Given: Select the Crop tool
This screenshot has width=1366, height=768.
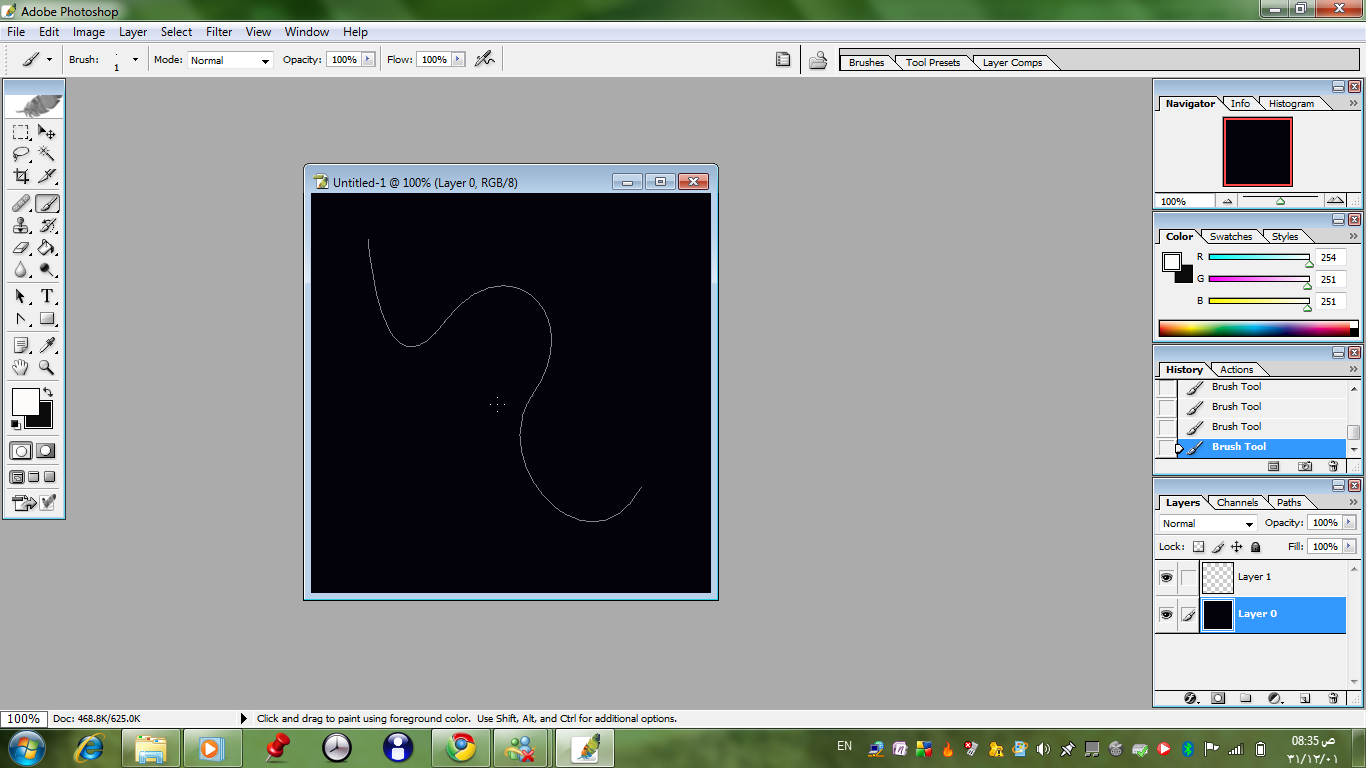Looking at the screenshot, I should 21,177.
